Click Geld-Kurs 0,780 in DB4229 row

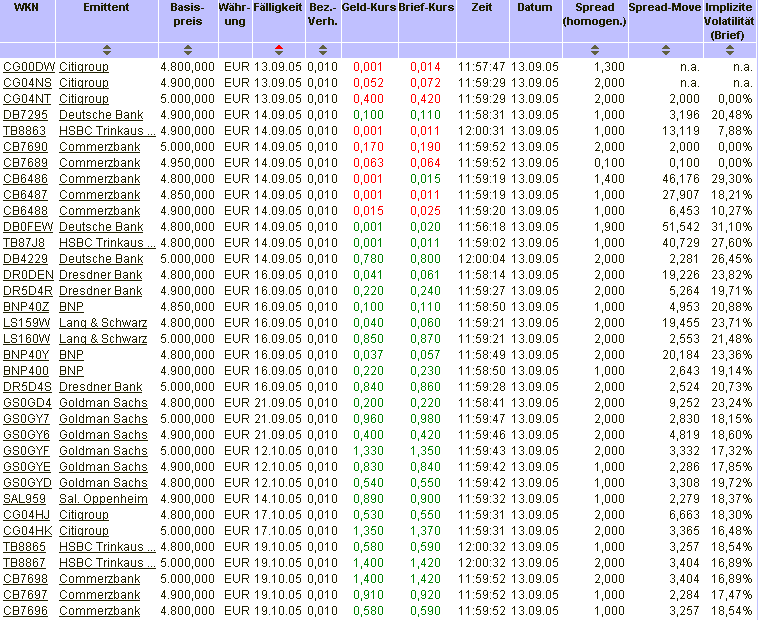point(368,258)
